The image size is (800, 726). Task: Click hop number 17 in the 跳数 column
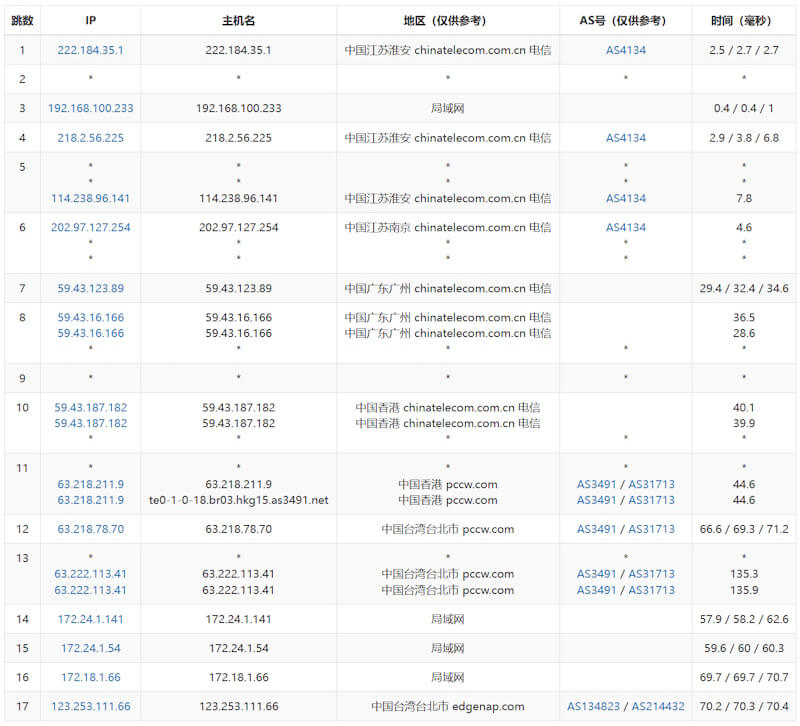(x=22, y=707)
